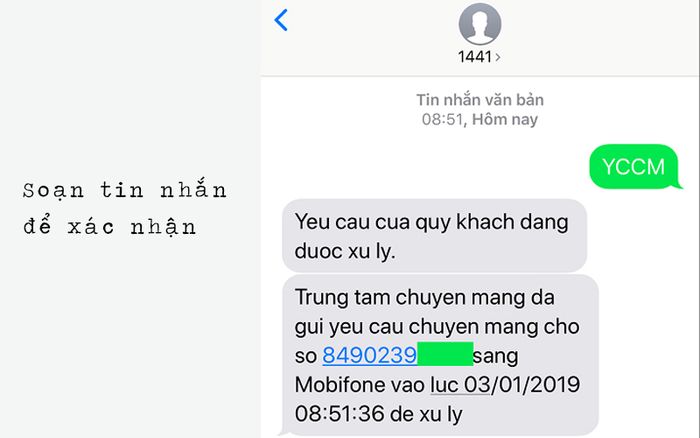Click the time '08:51:36' in the message
Screen dimensions: 700x438
click(339, 414)
